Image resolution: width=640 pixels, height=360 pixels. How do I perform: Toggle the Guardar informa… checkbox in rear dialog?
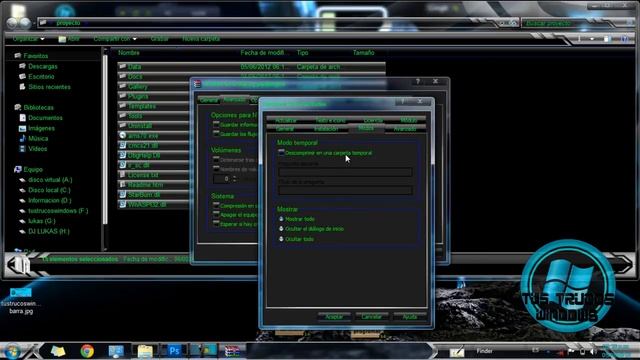coord(216,124)
